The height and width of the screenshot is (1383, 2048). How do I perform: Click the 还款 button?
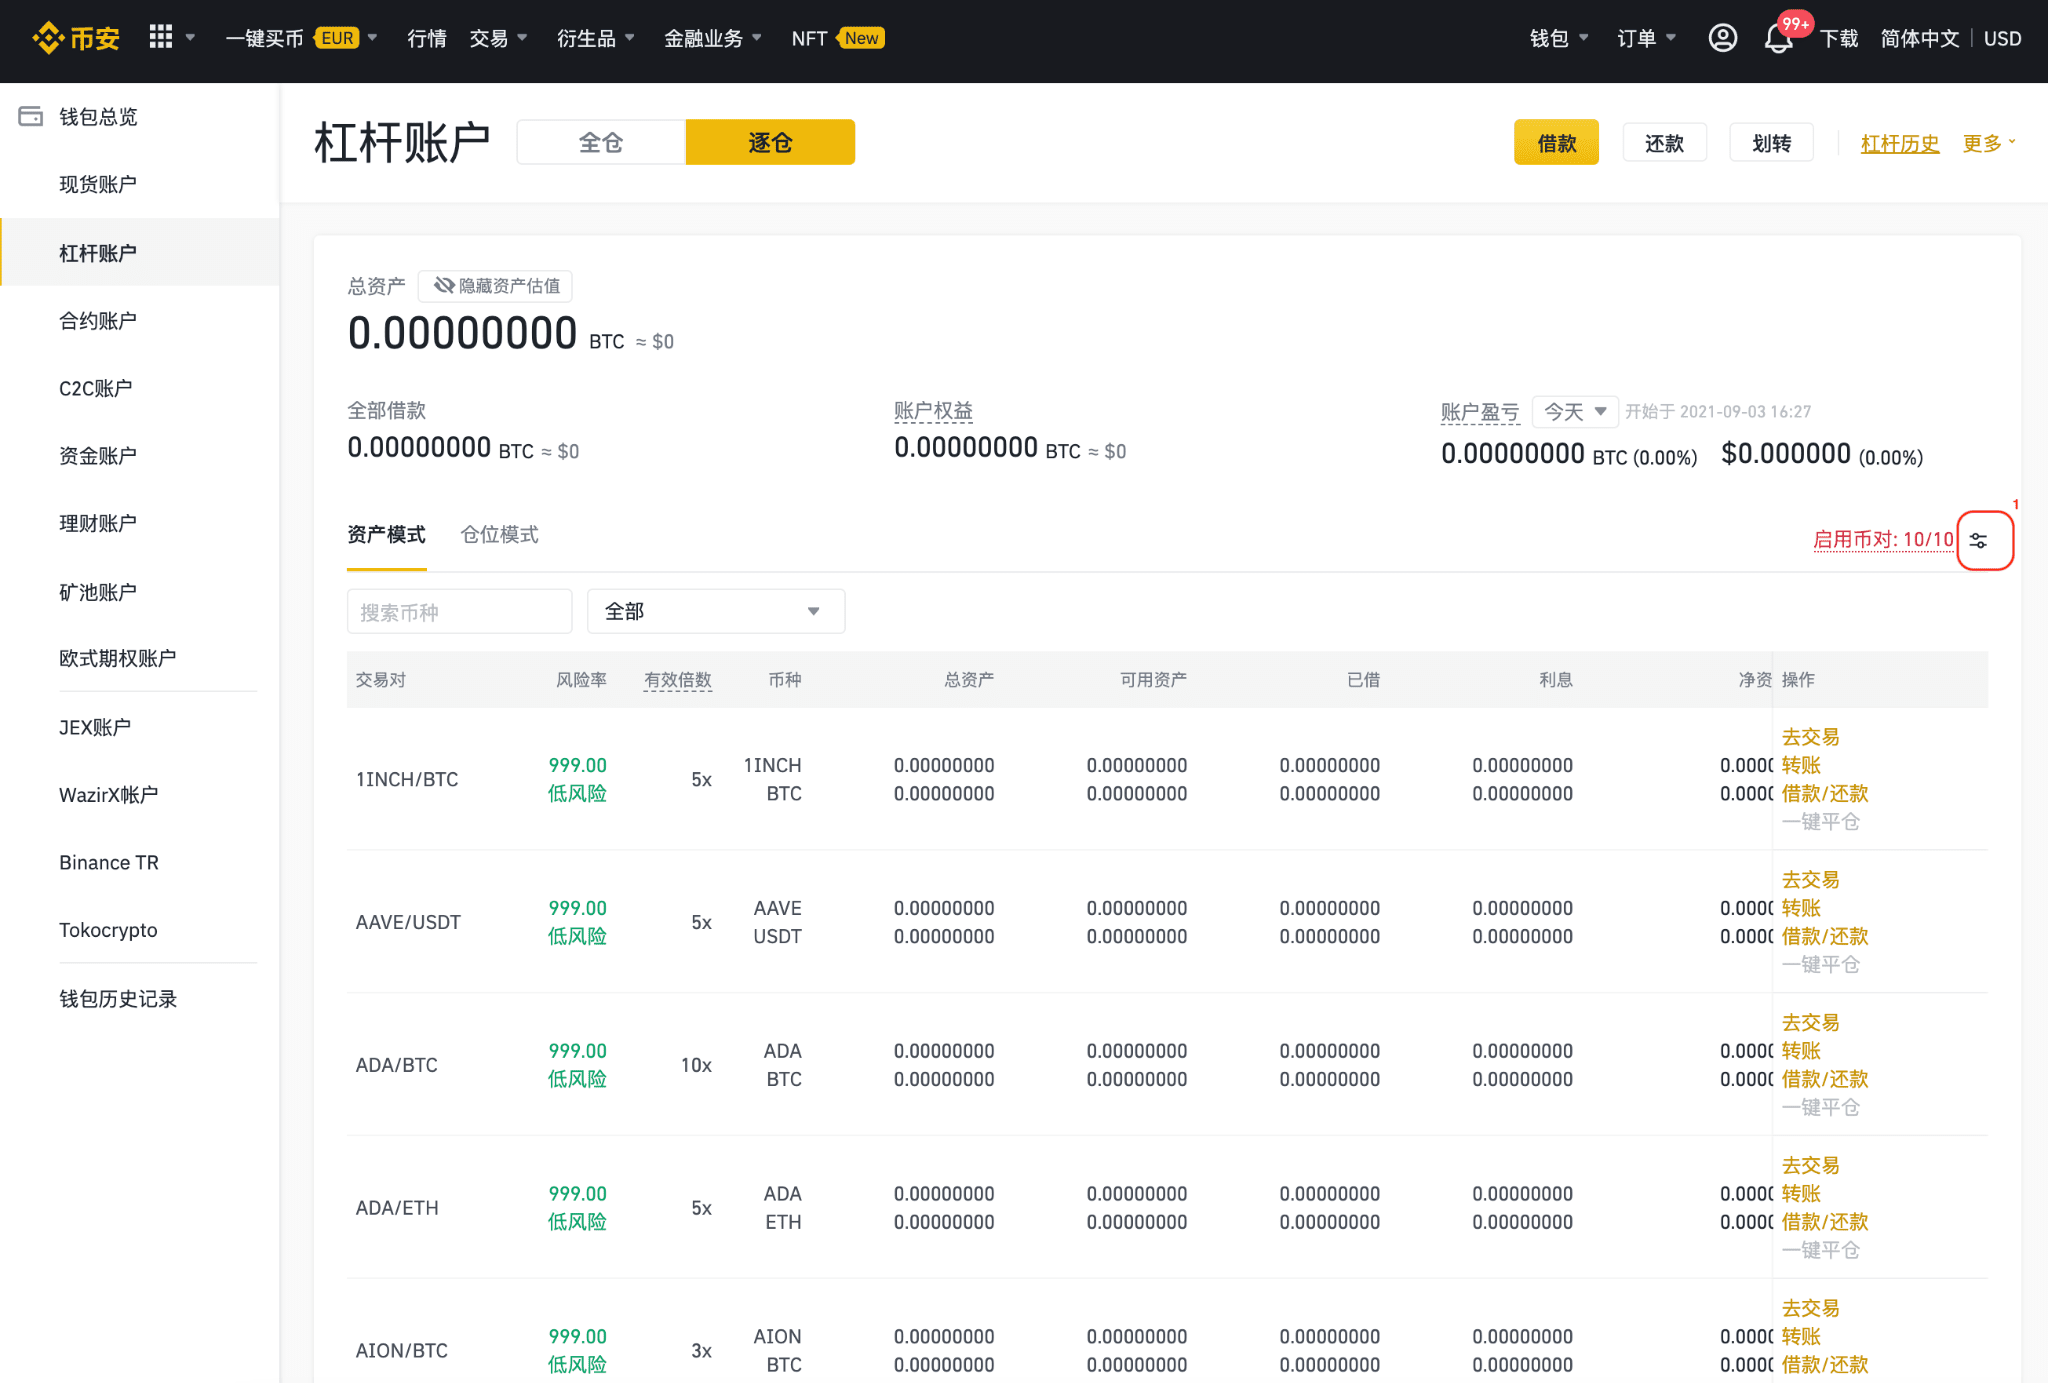[1664, 143]
